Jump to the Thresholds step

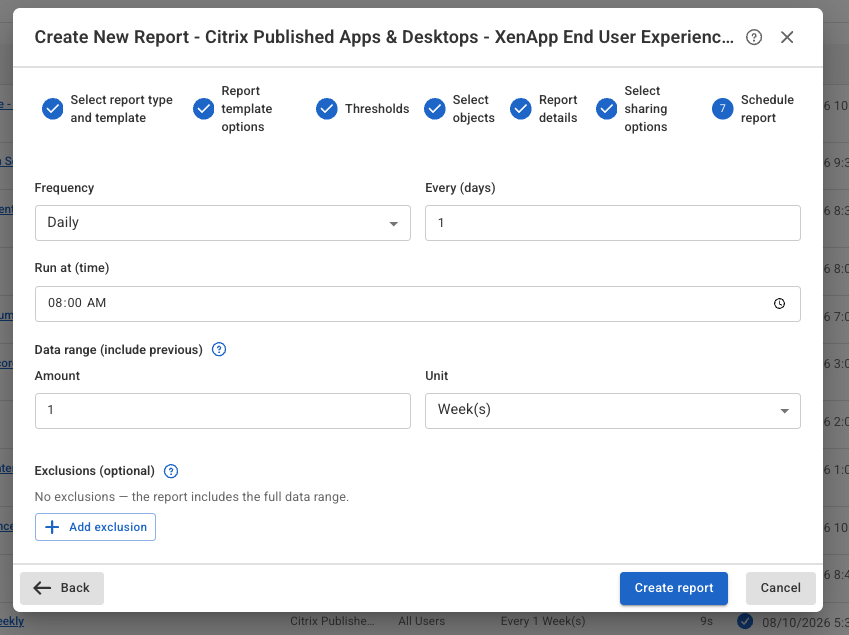[x=362, y=109]
